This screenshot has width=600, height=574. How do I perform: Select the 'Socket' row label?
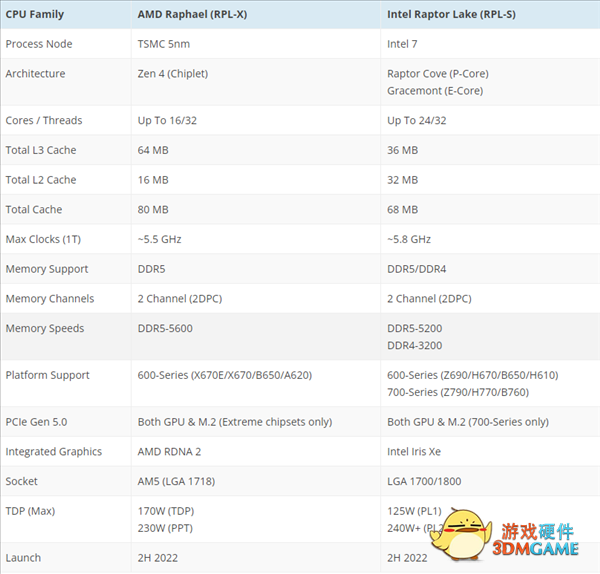[x=21, y=481]
